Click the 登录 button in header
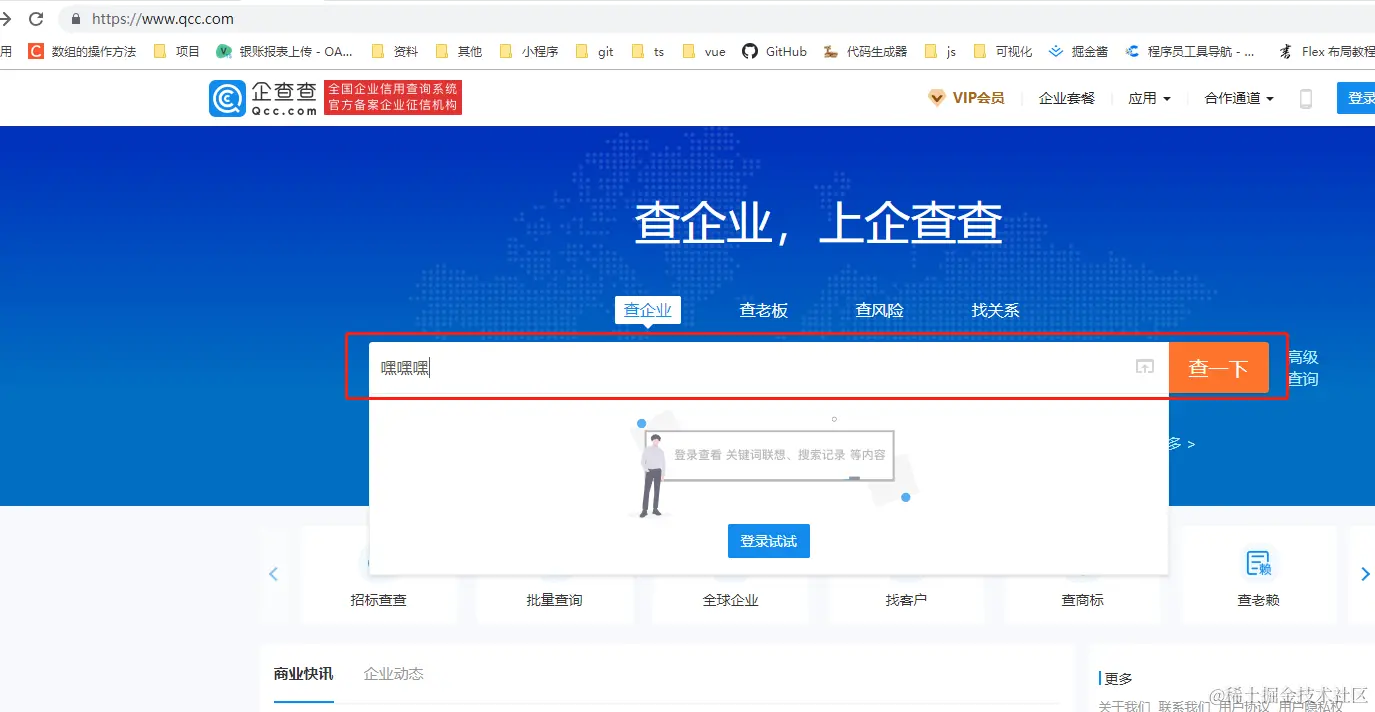 tap(1357, 98)
